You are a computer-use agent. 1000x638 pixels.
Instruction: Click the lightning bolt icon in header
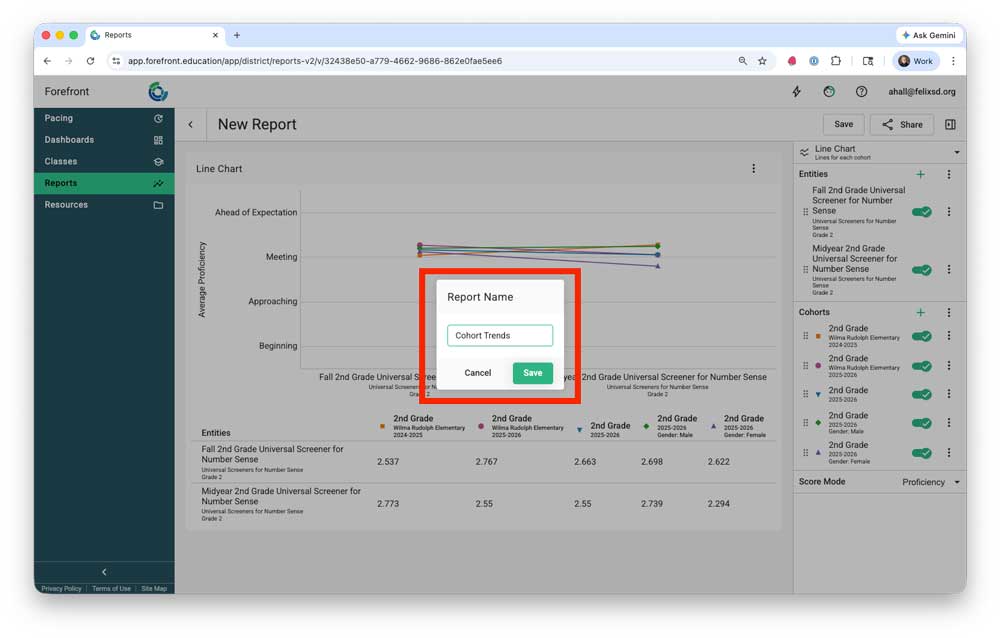(x=797, y=92)
